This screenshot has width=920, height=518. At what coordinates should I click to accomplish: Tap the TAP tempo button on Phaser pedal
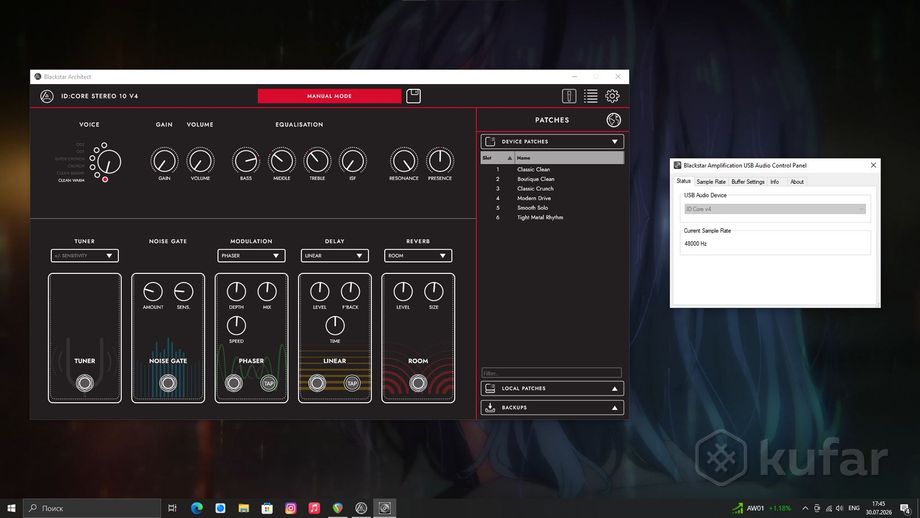pos(269,383)
